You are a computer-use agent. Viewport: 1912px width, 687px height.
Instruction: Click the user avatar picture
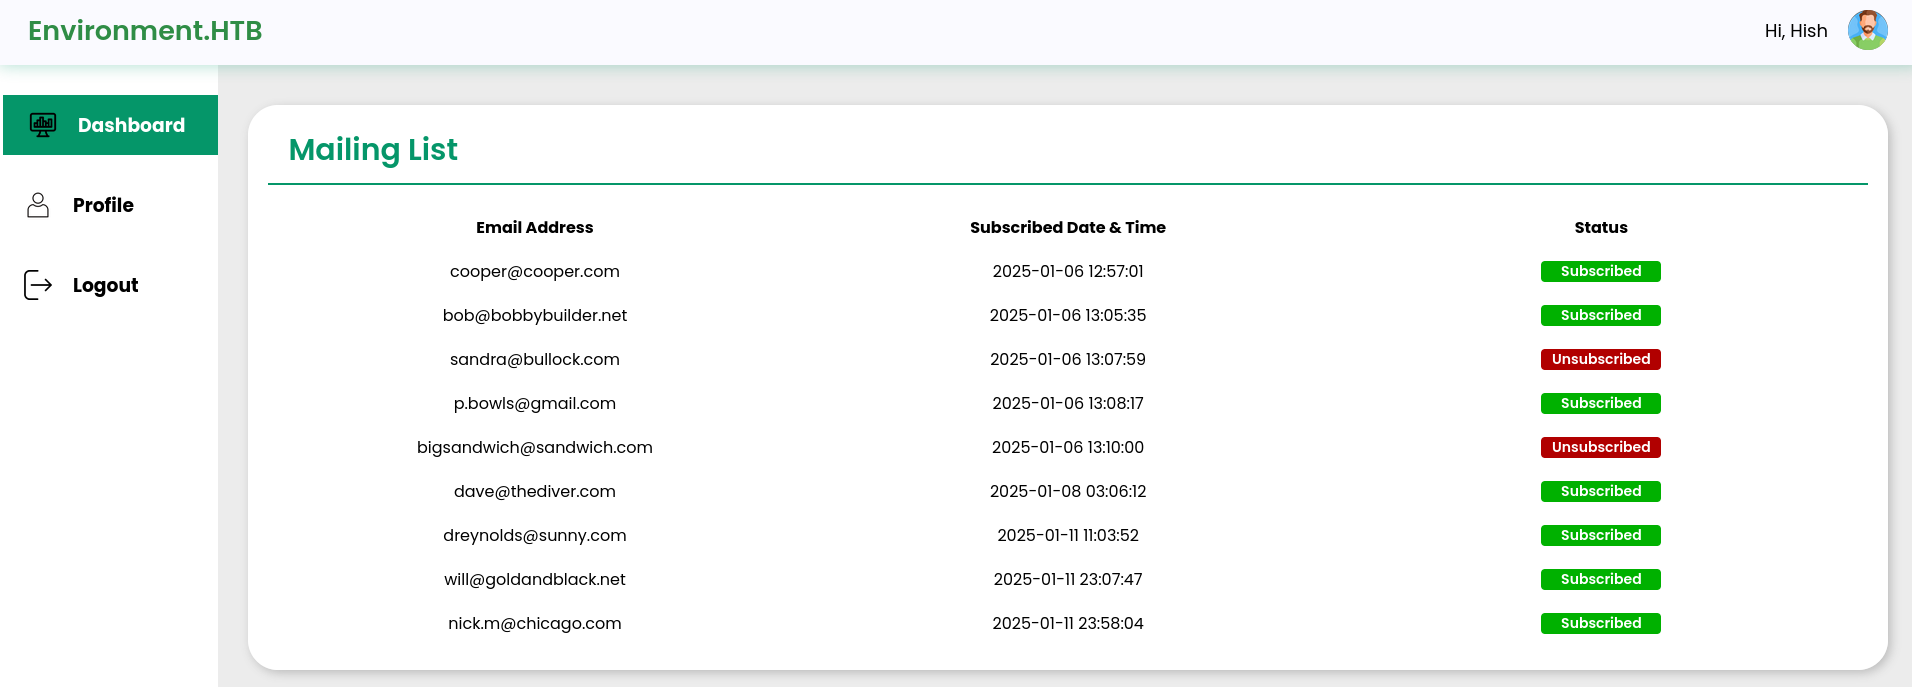point(1867,31)
